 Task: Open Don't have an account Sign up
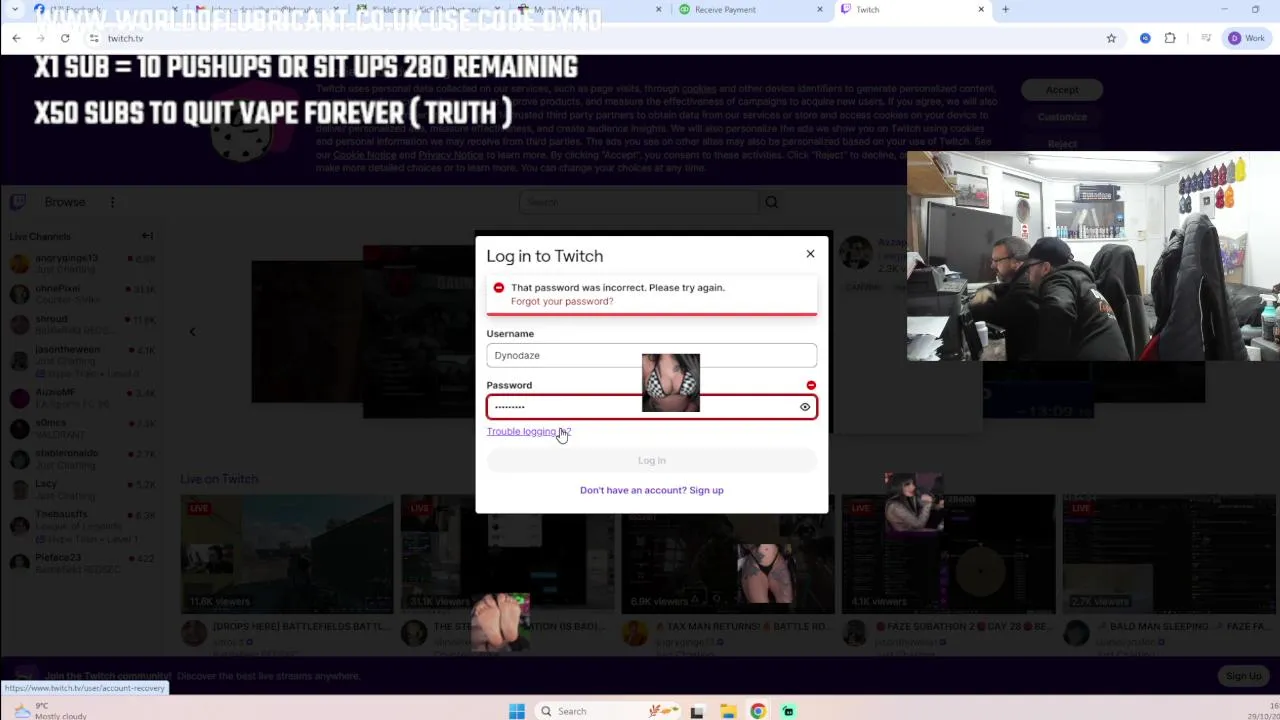point(651,490)
